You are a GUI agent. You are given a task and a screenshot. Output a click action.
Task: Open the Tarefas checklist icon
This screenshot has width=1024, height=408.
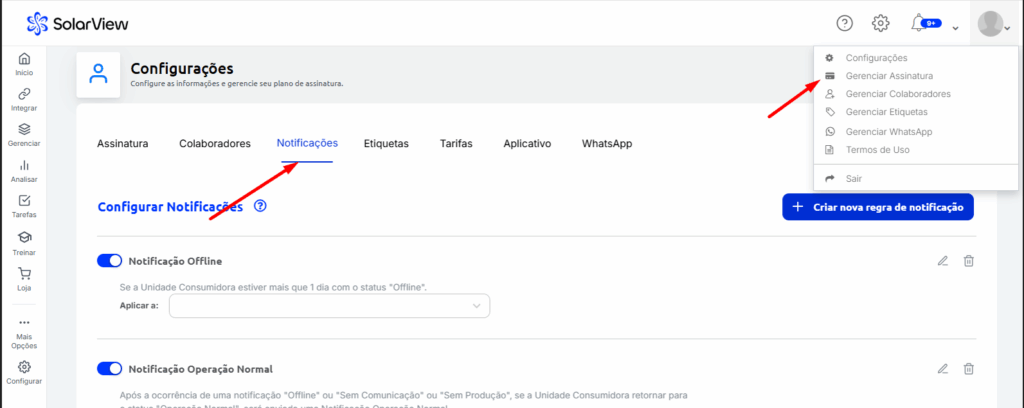24,201
